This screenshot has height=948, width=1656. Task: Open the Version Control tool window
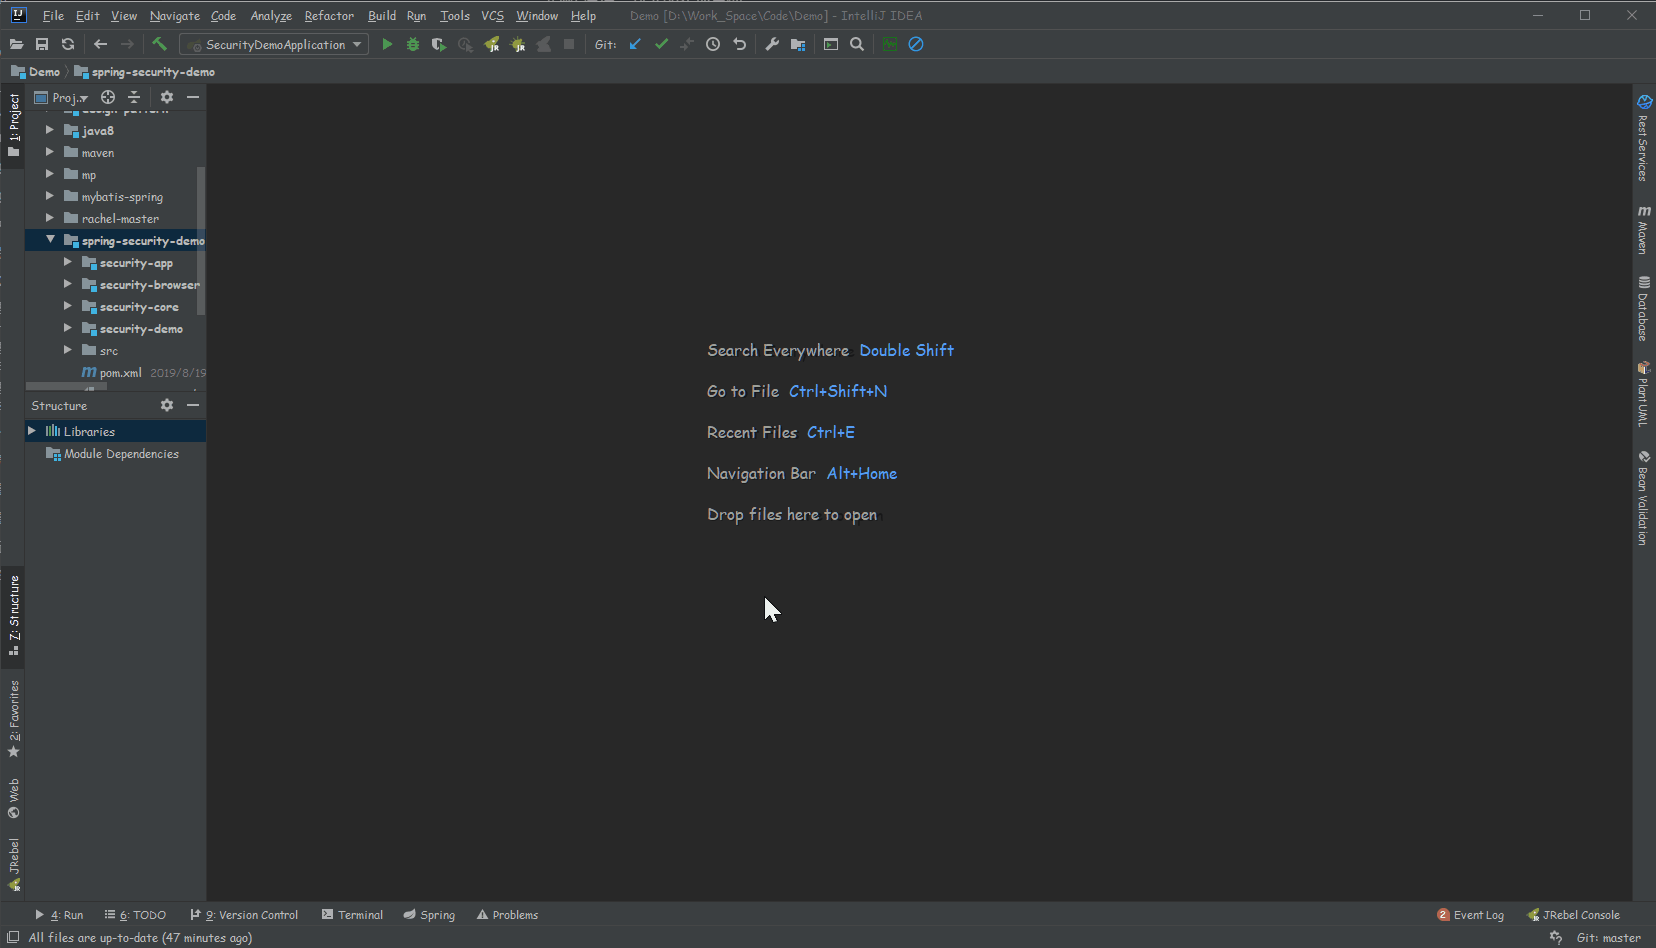pos(244,915)
